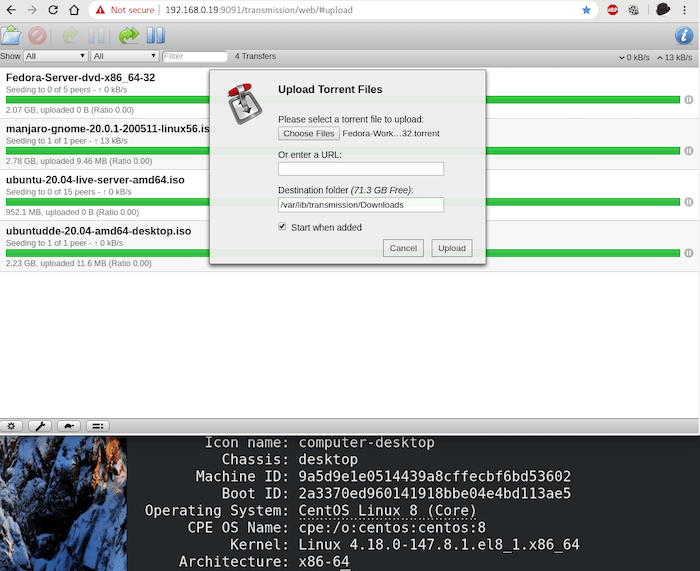Click the Remove torrent red icon
The width and height of the screenshot is (700, 571).
click(x=38, y=36)
